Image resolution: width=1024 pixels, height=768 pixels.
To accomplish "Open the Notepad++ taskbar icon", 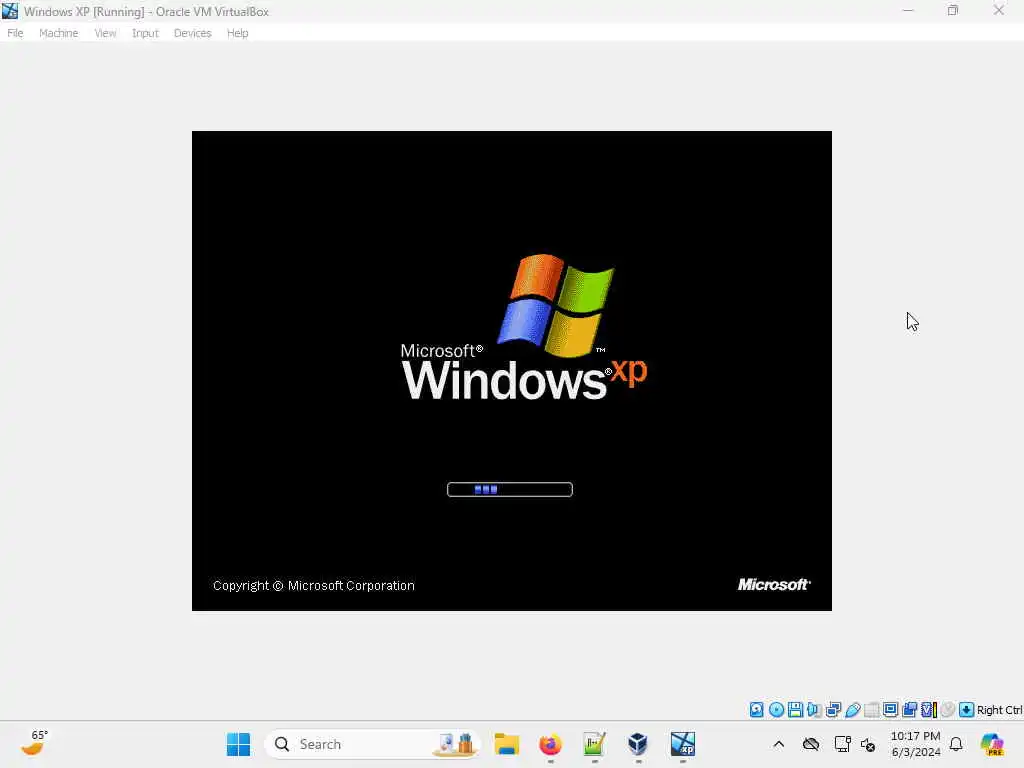I will [x=594, y=744].
